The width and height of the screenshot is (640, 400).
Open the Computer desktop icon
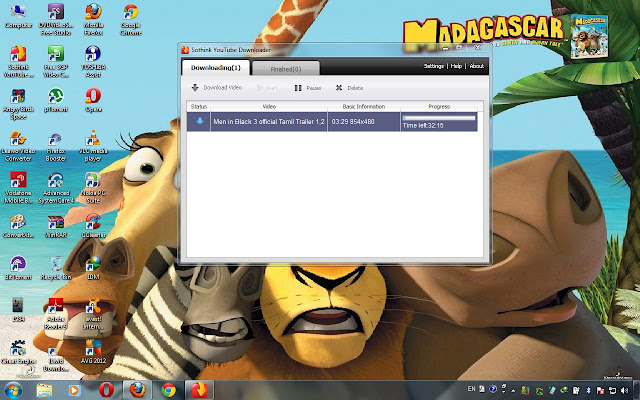coord(18,17)
